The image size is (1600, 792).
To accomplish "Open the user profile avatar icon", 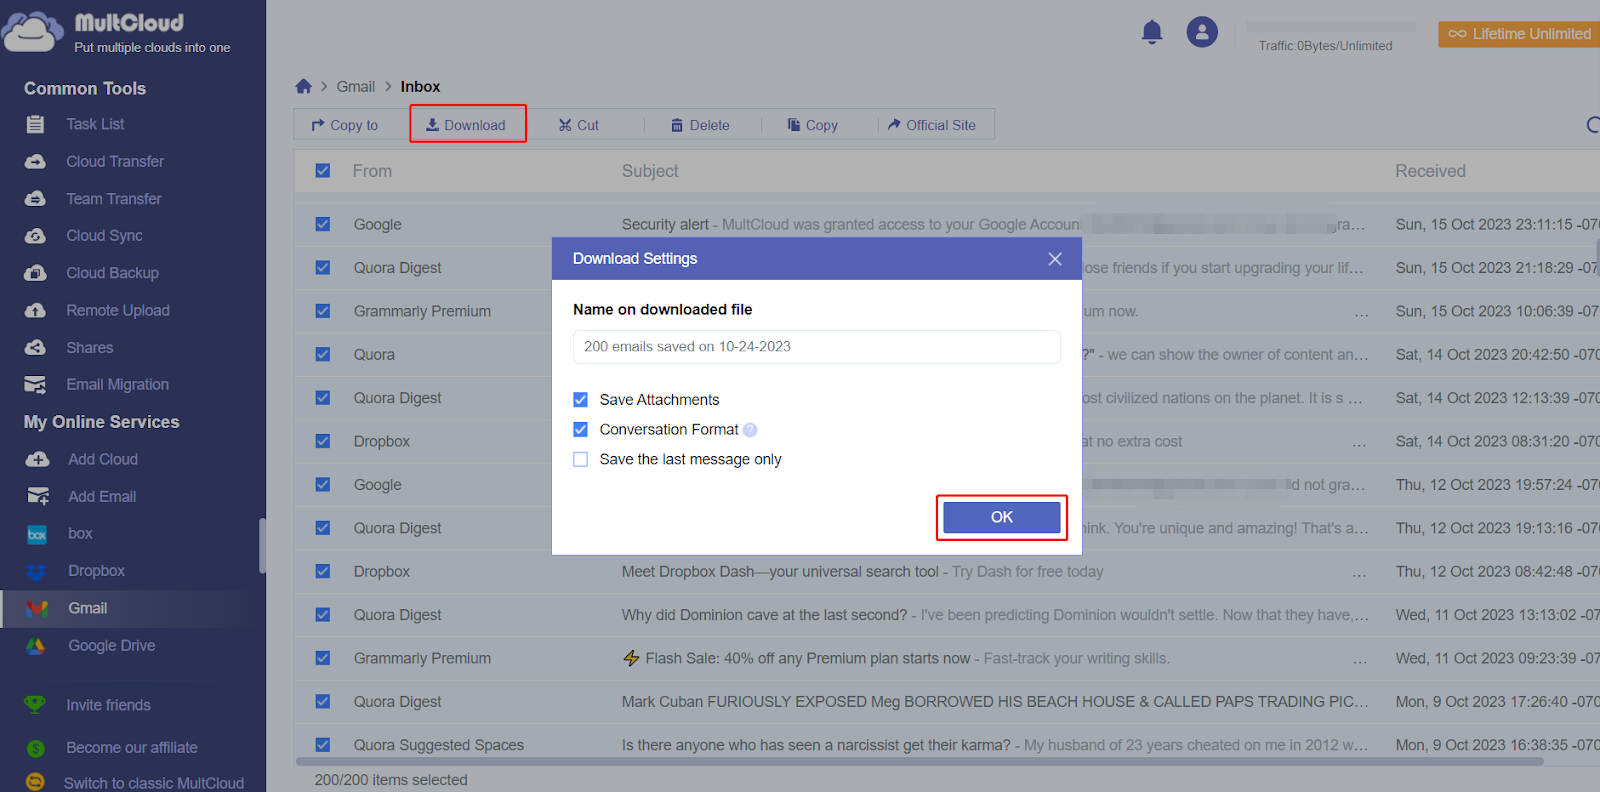I will point(1202,32).
